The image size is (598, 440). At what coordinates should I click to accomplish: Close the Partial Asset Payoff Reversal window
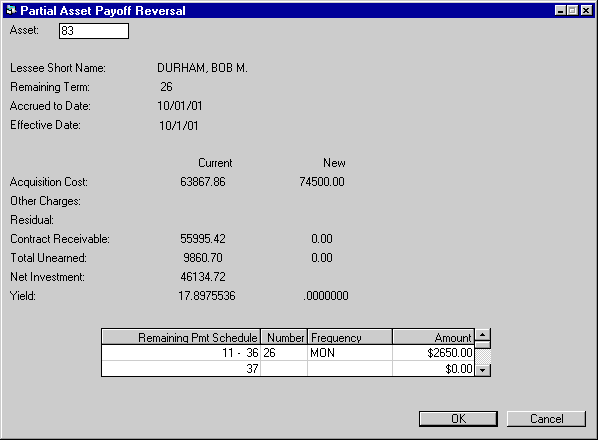tap(586, 10)
